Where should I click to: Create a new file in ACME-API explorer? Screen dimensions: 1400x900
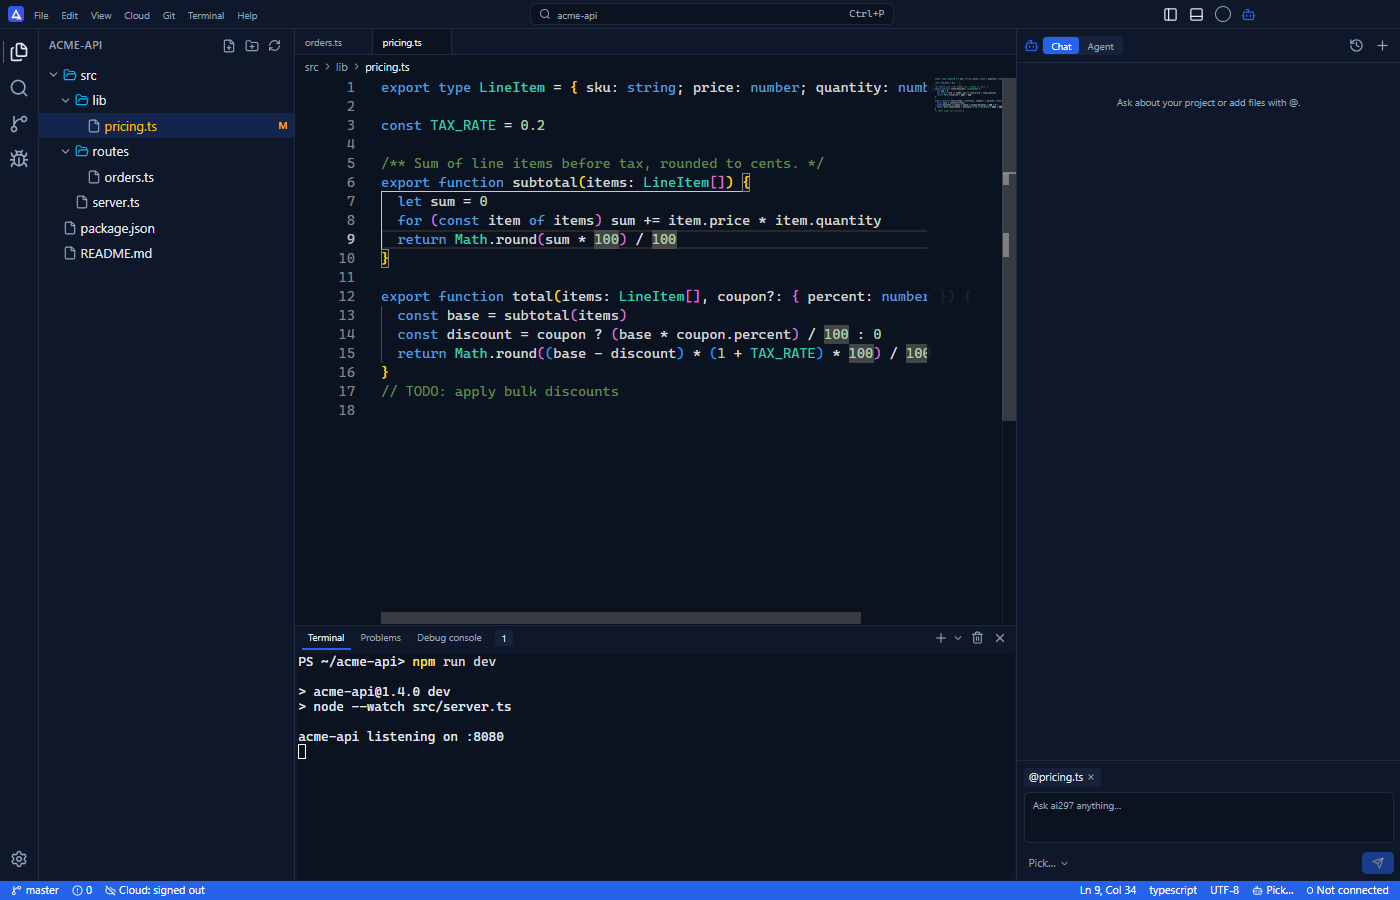tap(229, 46)
